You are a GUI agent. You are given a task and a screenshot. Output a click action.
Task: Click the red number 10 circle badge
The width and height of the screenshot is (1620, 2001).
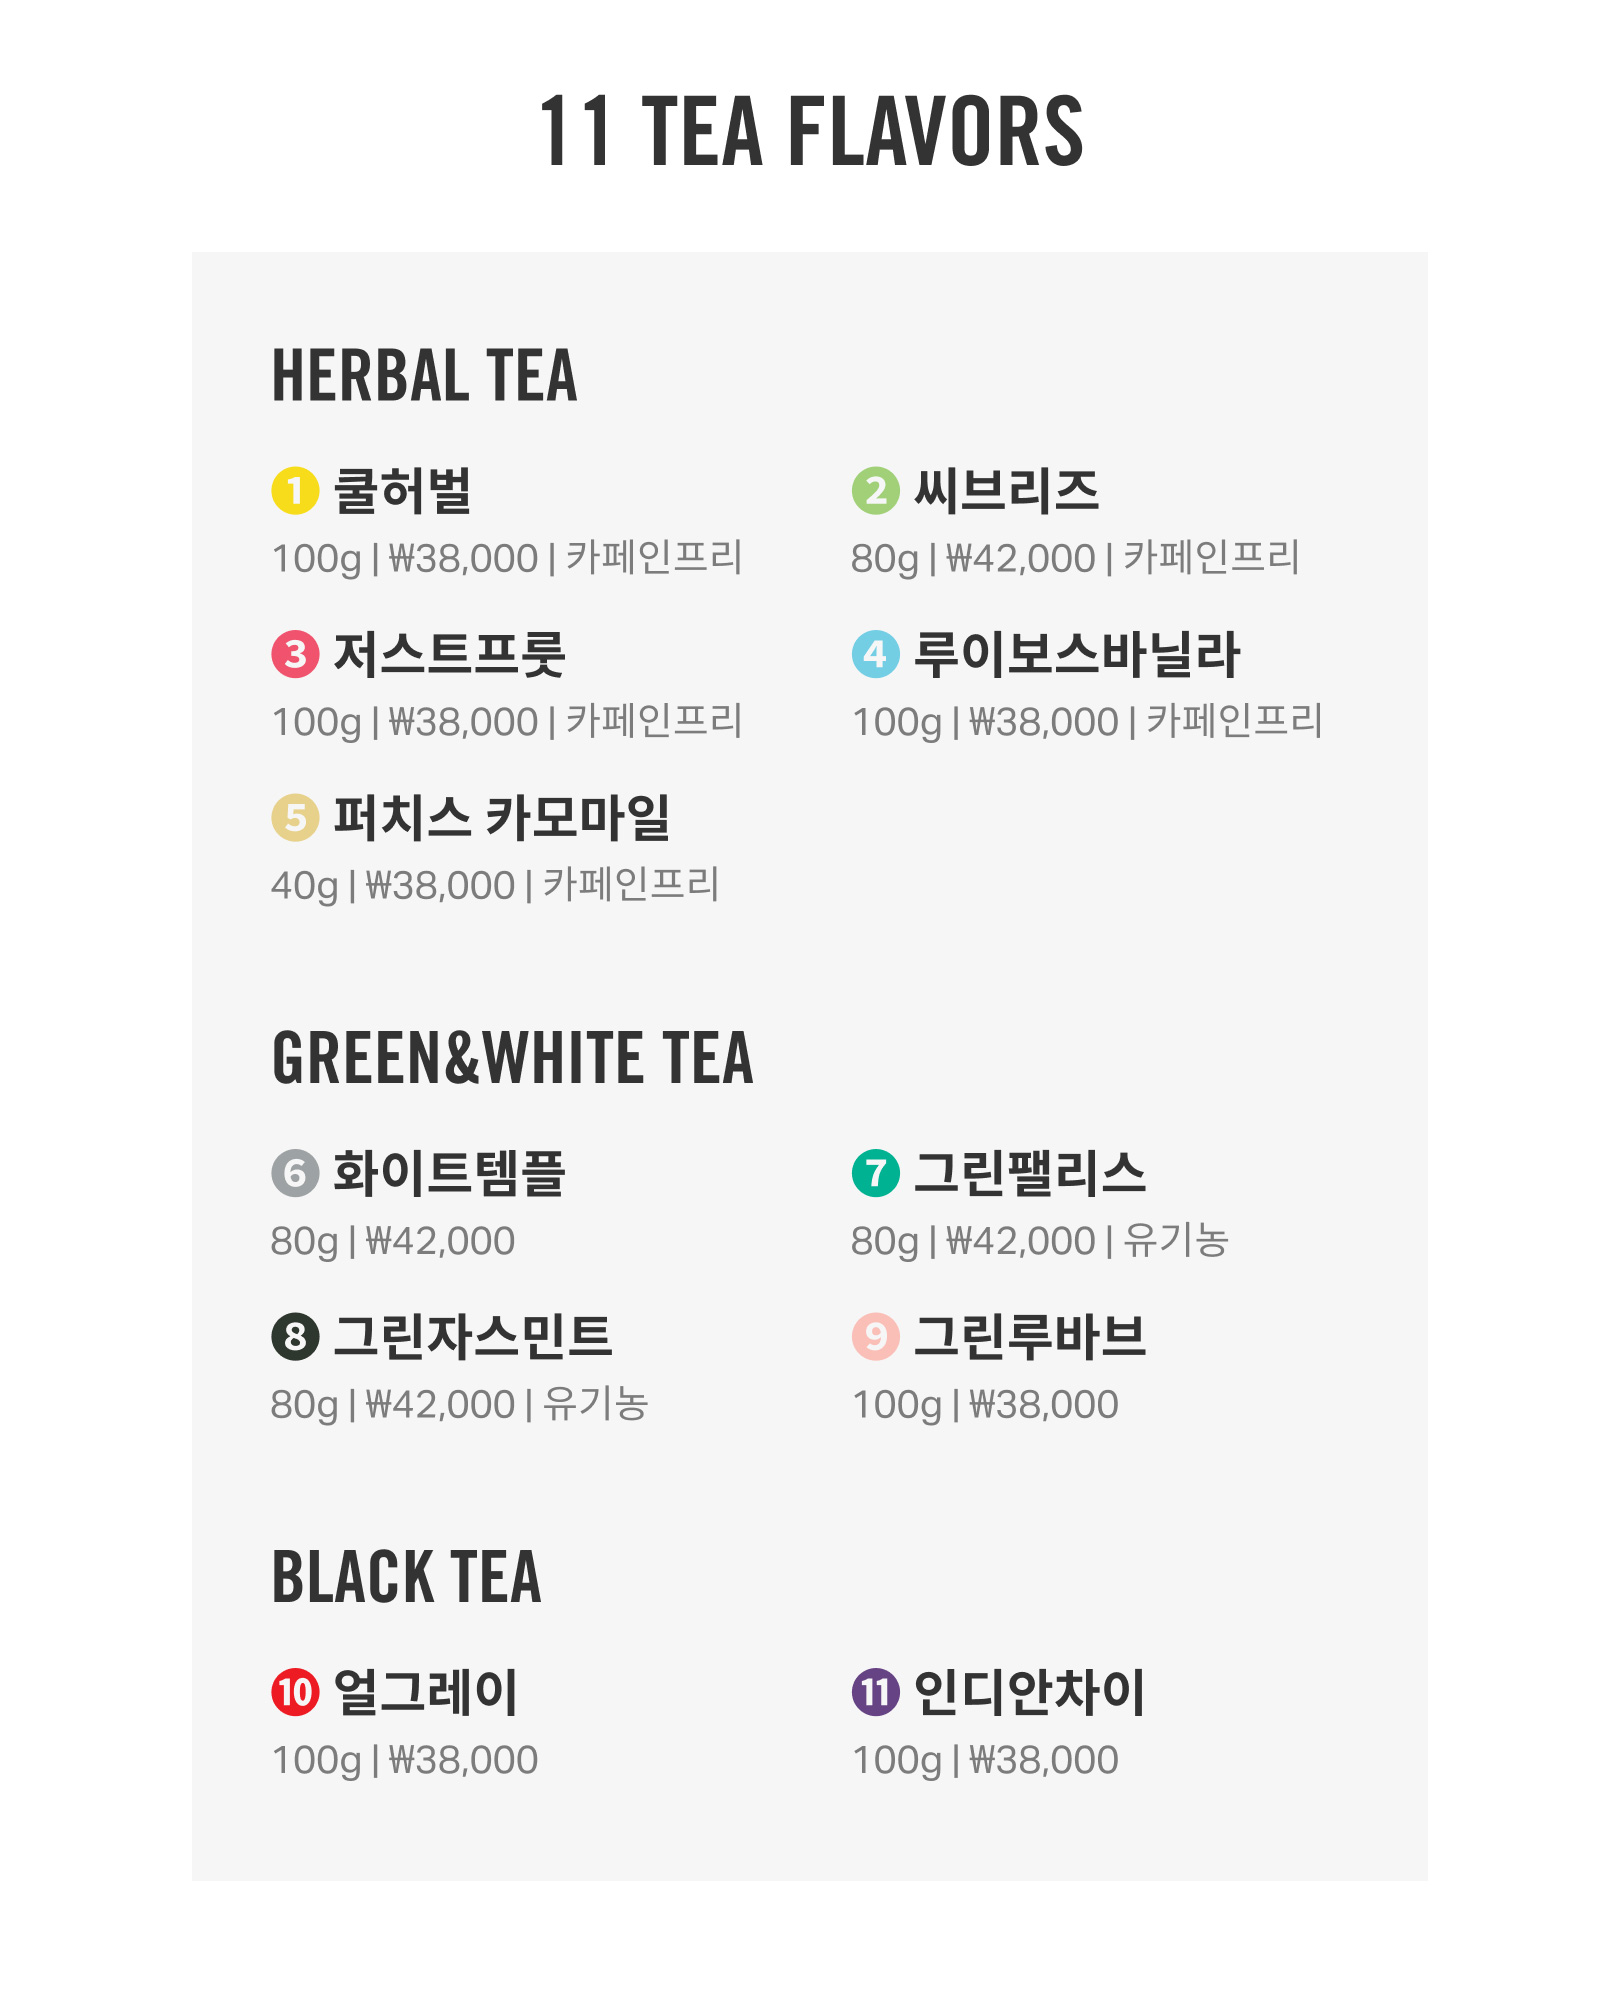click(295, 1692)
